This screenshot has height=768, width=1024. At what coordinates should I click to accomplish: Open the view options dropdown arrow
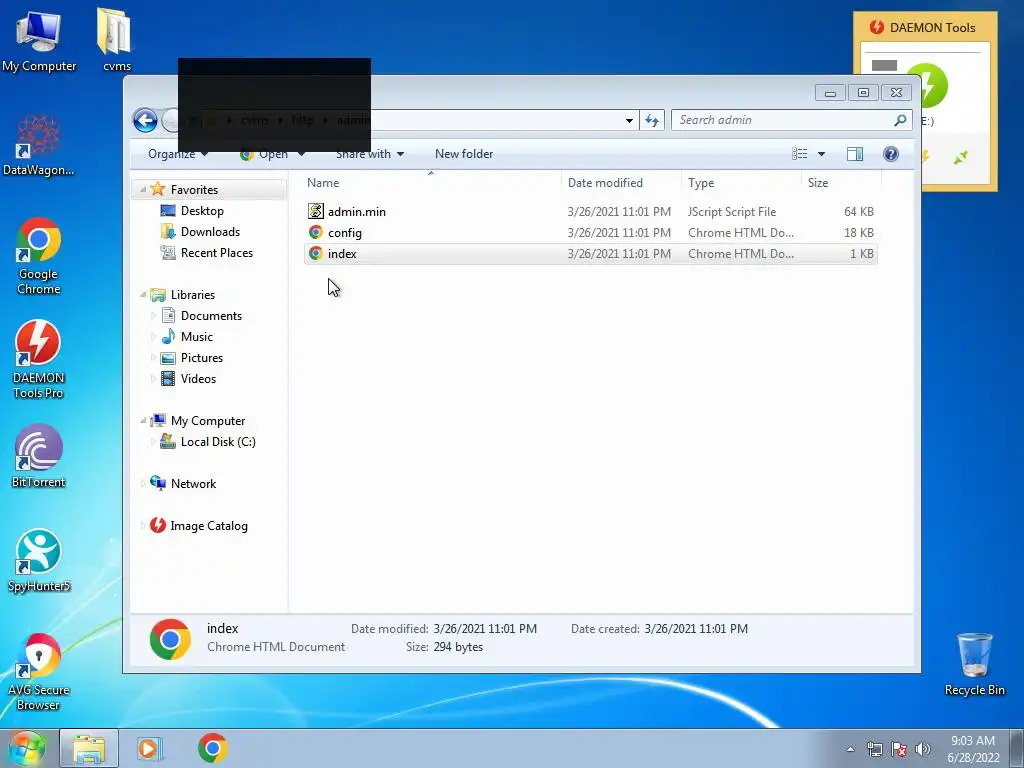pyautogui.click(x=822, y=153)
